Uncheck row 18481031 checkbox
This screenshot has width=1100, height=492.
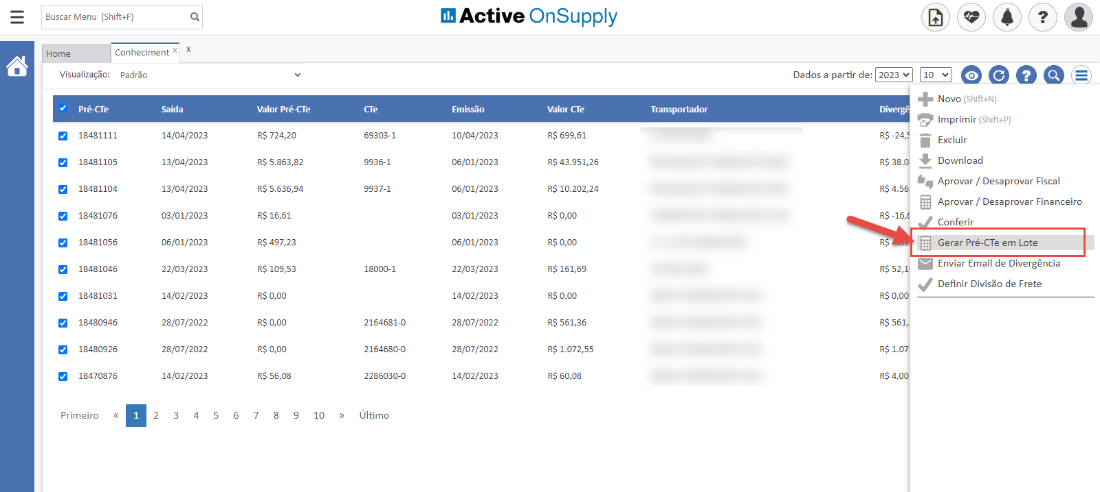pyautogui.click(x=63, y=296)
